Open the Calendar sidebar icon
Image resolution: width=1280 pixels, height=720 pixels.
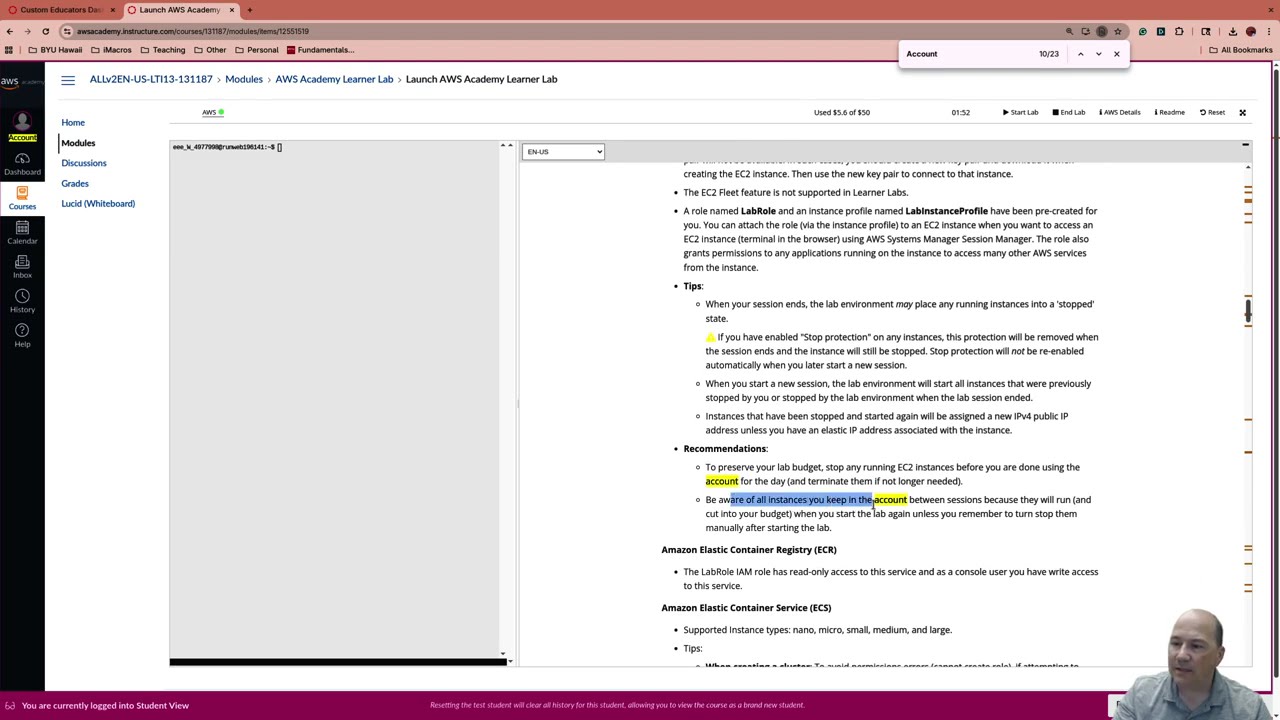[22, 233]
